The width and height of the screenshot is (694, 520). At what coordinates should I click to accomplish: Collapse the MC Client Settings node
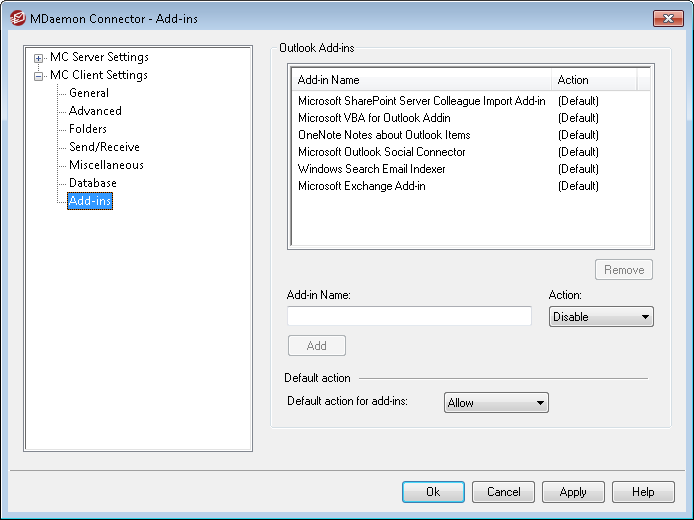39,76
